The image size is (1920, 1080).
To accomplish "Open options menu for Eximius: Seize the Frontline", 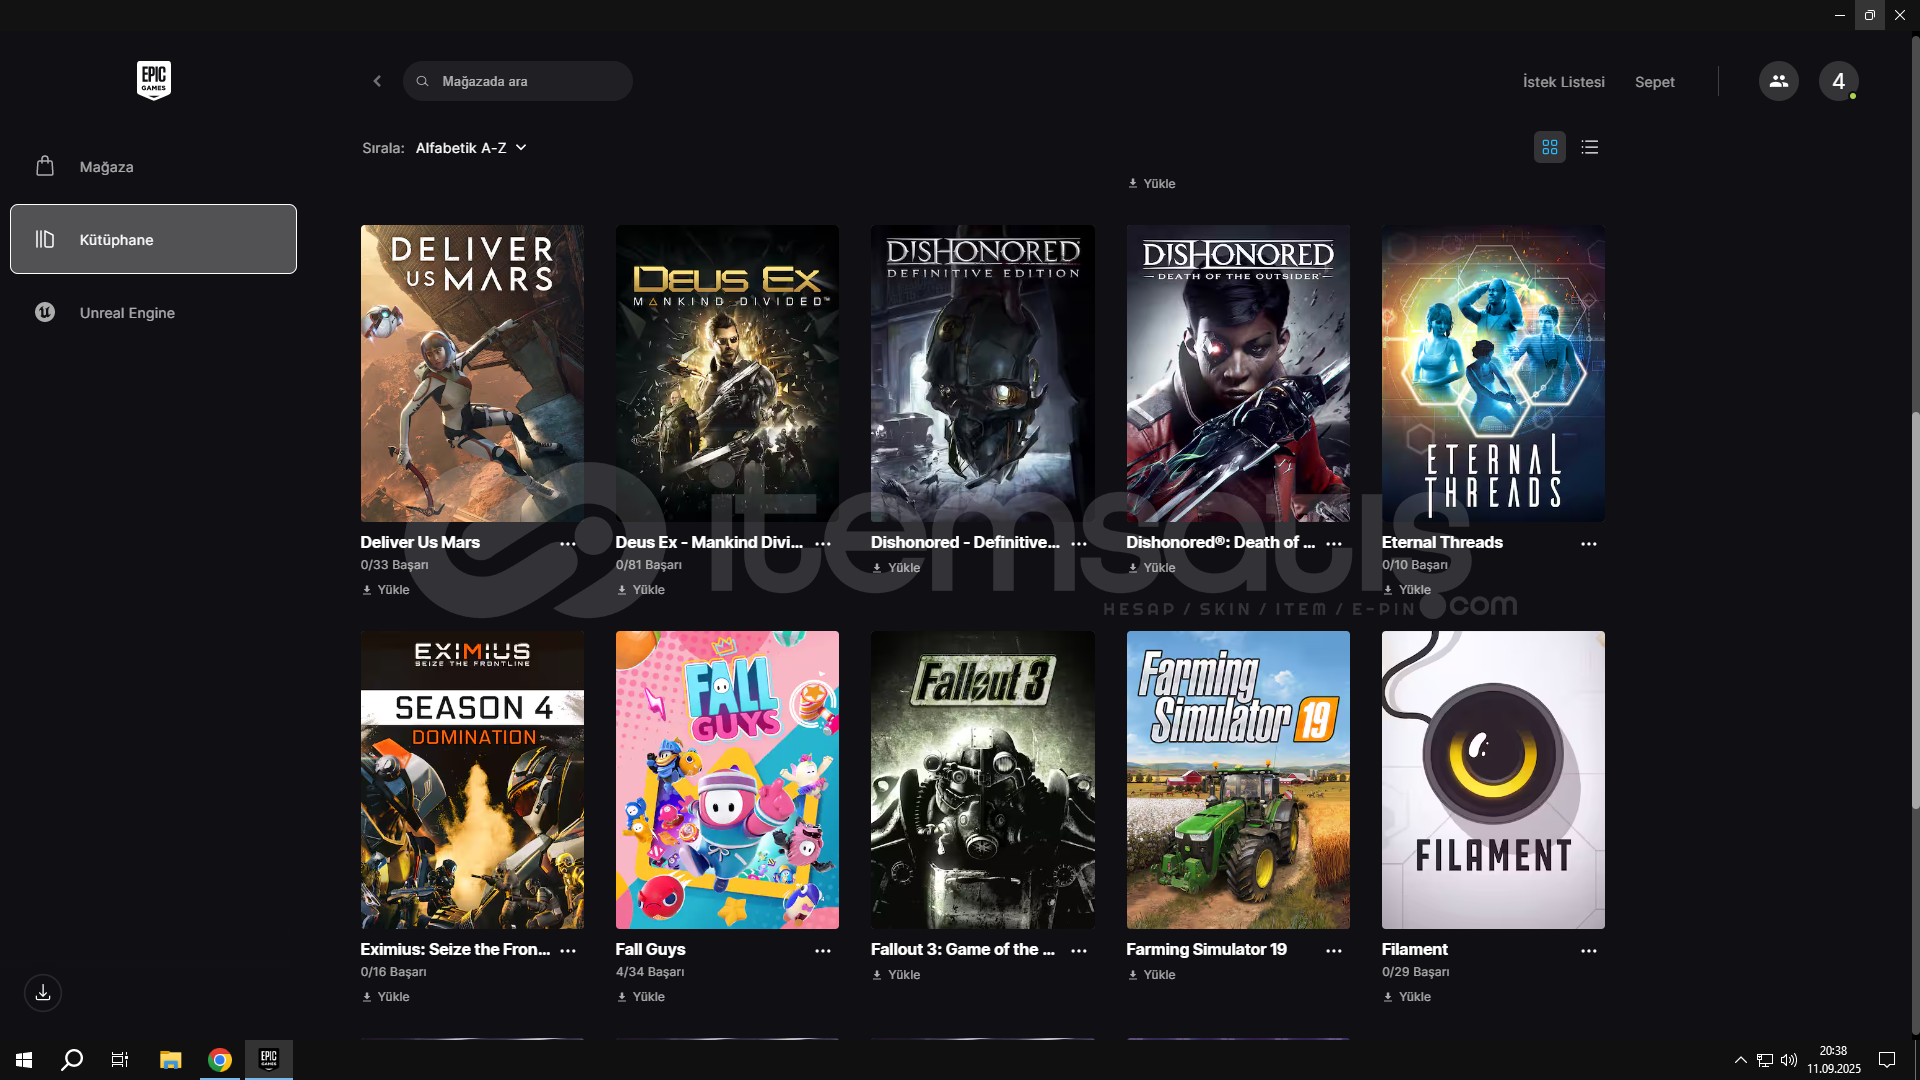I will (568, 950).
